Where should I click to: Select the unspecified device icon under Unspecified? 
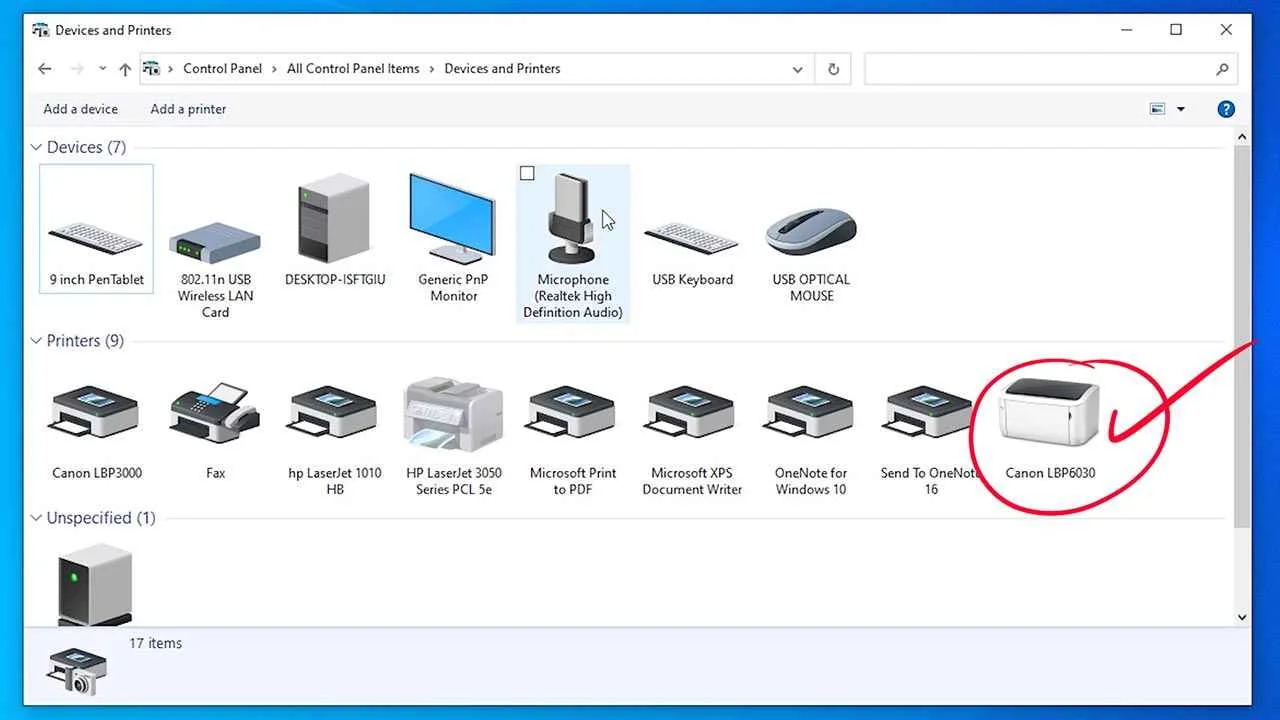click(96, 584)
